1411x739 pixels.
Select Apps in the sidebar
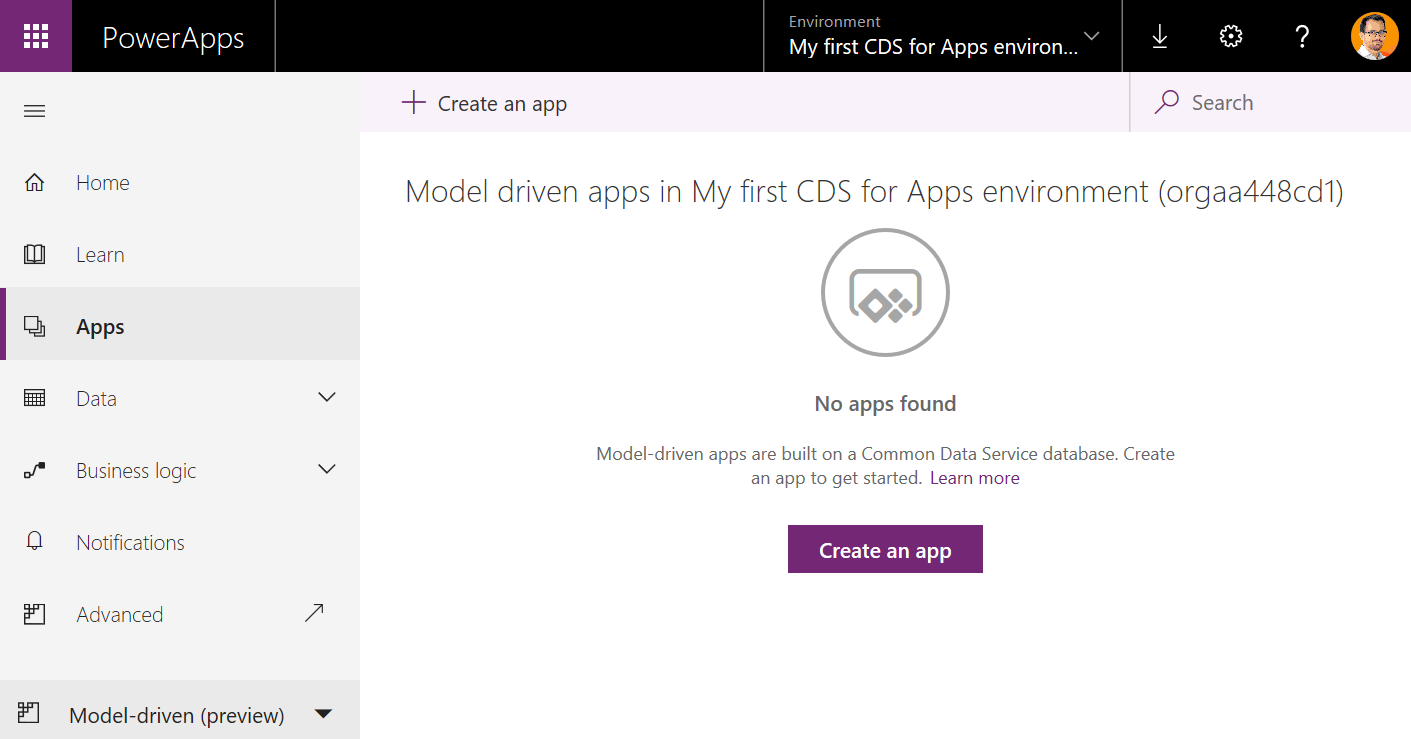coord(100,327)
